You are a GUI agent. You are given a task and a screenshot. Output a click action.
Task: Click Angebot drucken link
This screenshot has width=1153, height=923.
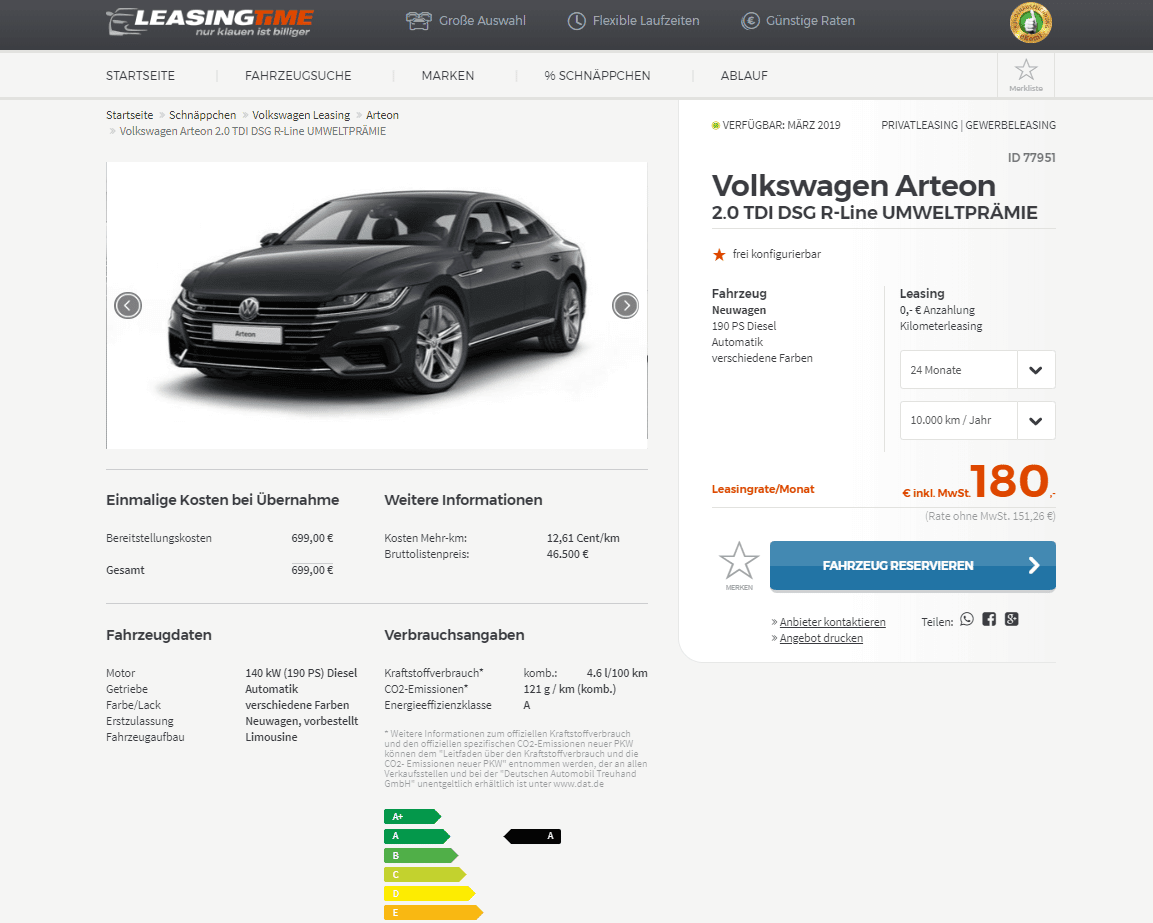tap(821, 638)
